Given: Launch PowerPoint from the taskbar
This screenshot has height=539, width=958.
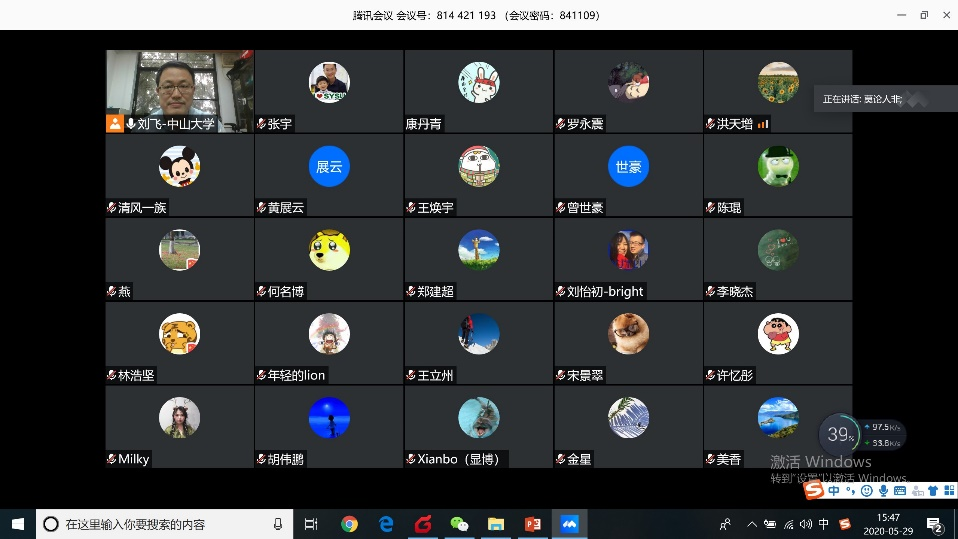Looking at the screenshot, I should click(x=533, y=524).
